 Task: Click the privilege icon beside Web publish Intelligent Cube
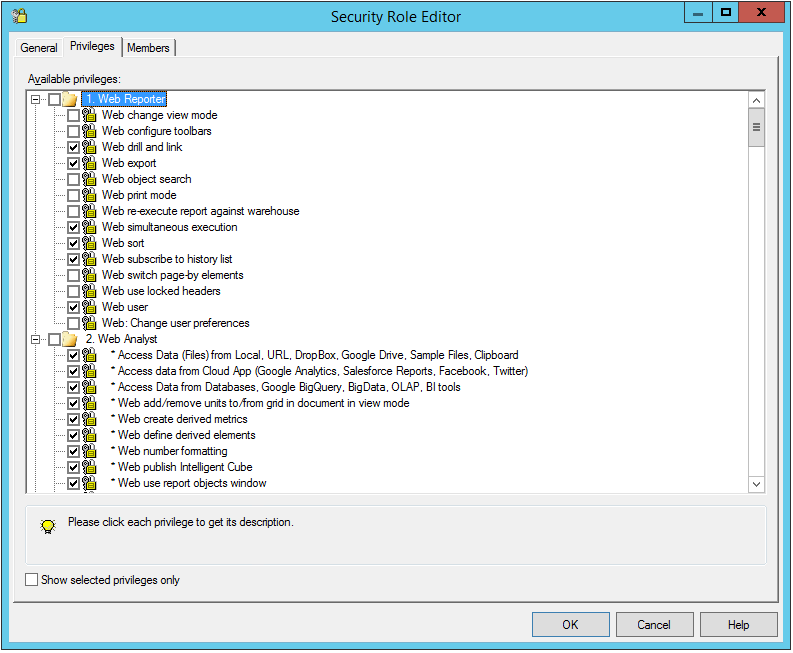89,467
